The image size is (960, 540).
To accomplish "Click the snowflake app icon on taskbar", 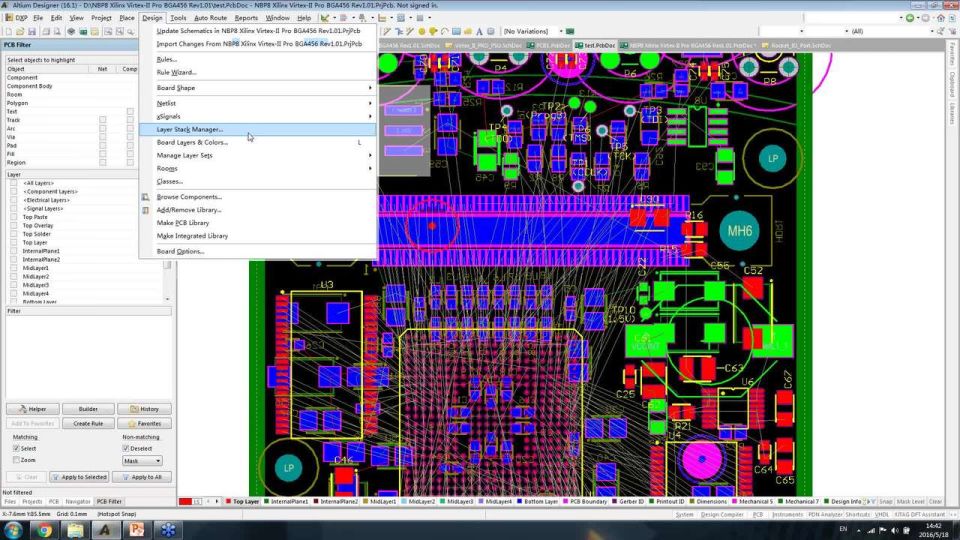I will [168, 530].
